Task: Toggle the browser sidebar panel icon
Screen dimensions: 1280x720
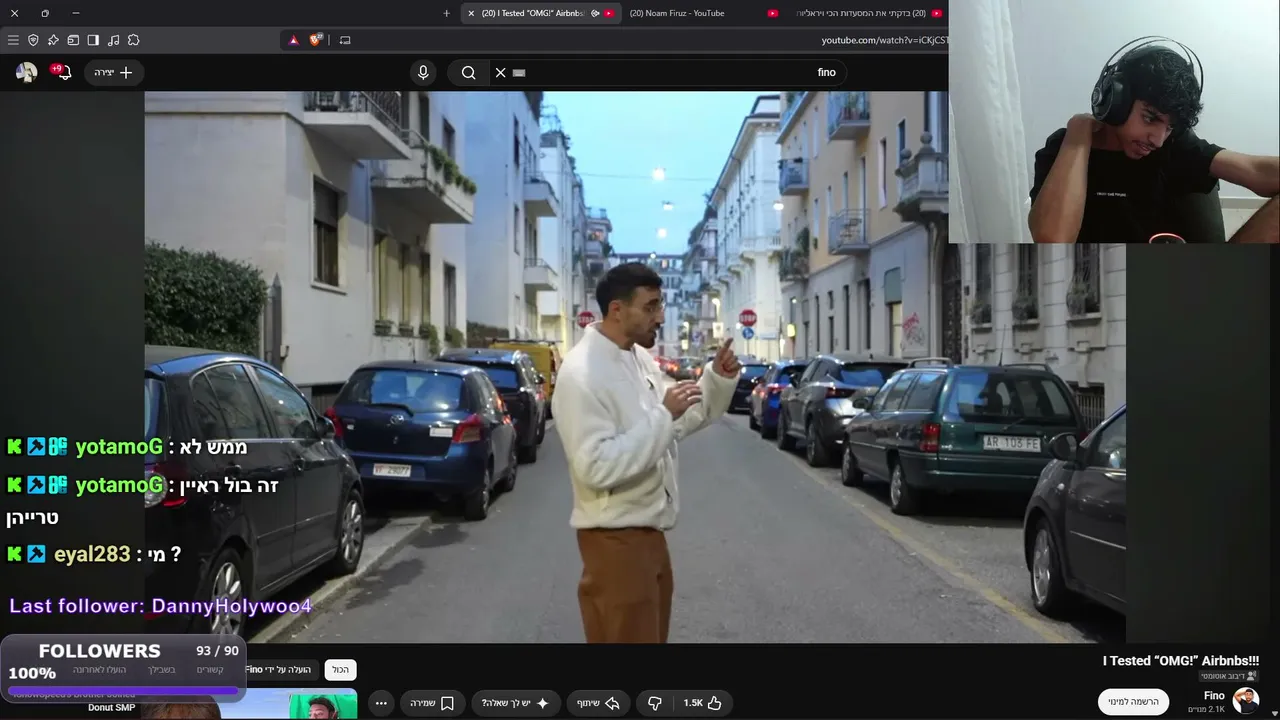Action: (93, 40)
